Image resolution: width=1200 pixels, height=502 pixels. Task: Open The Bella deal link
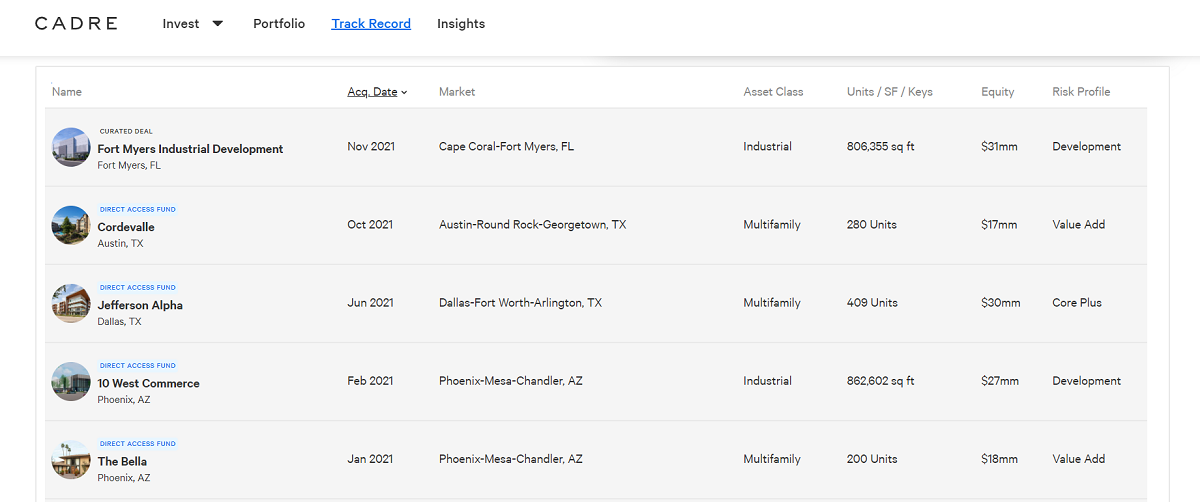point(122,461)
